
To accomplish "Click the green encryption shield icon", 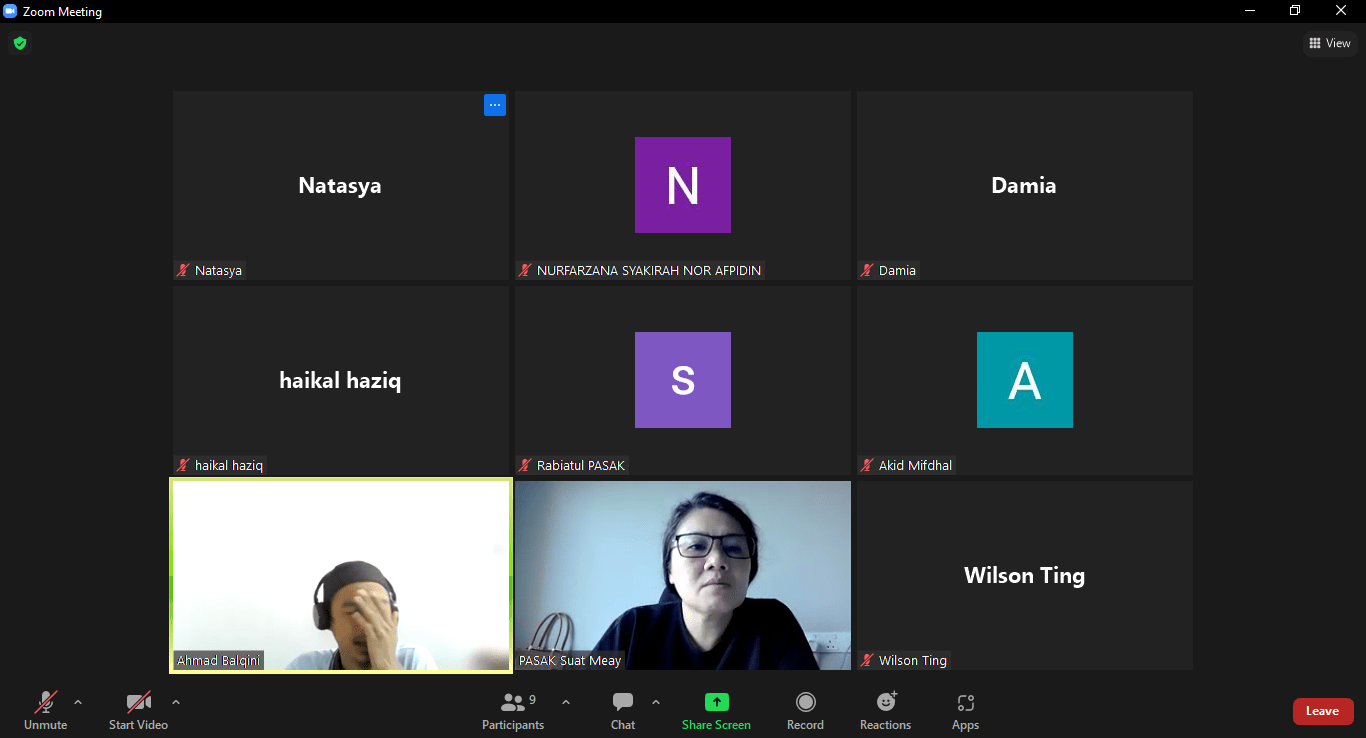I will (x=19, y=43).
